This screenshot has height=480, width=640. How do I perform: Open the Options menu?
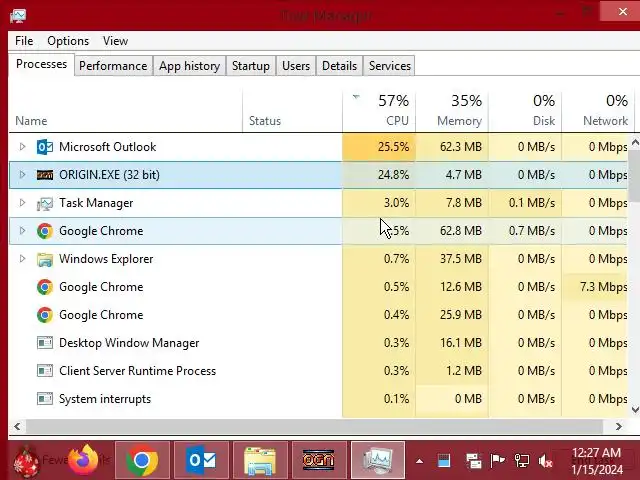[x=68, y=41]
